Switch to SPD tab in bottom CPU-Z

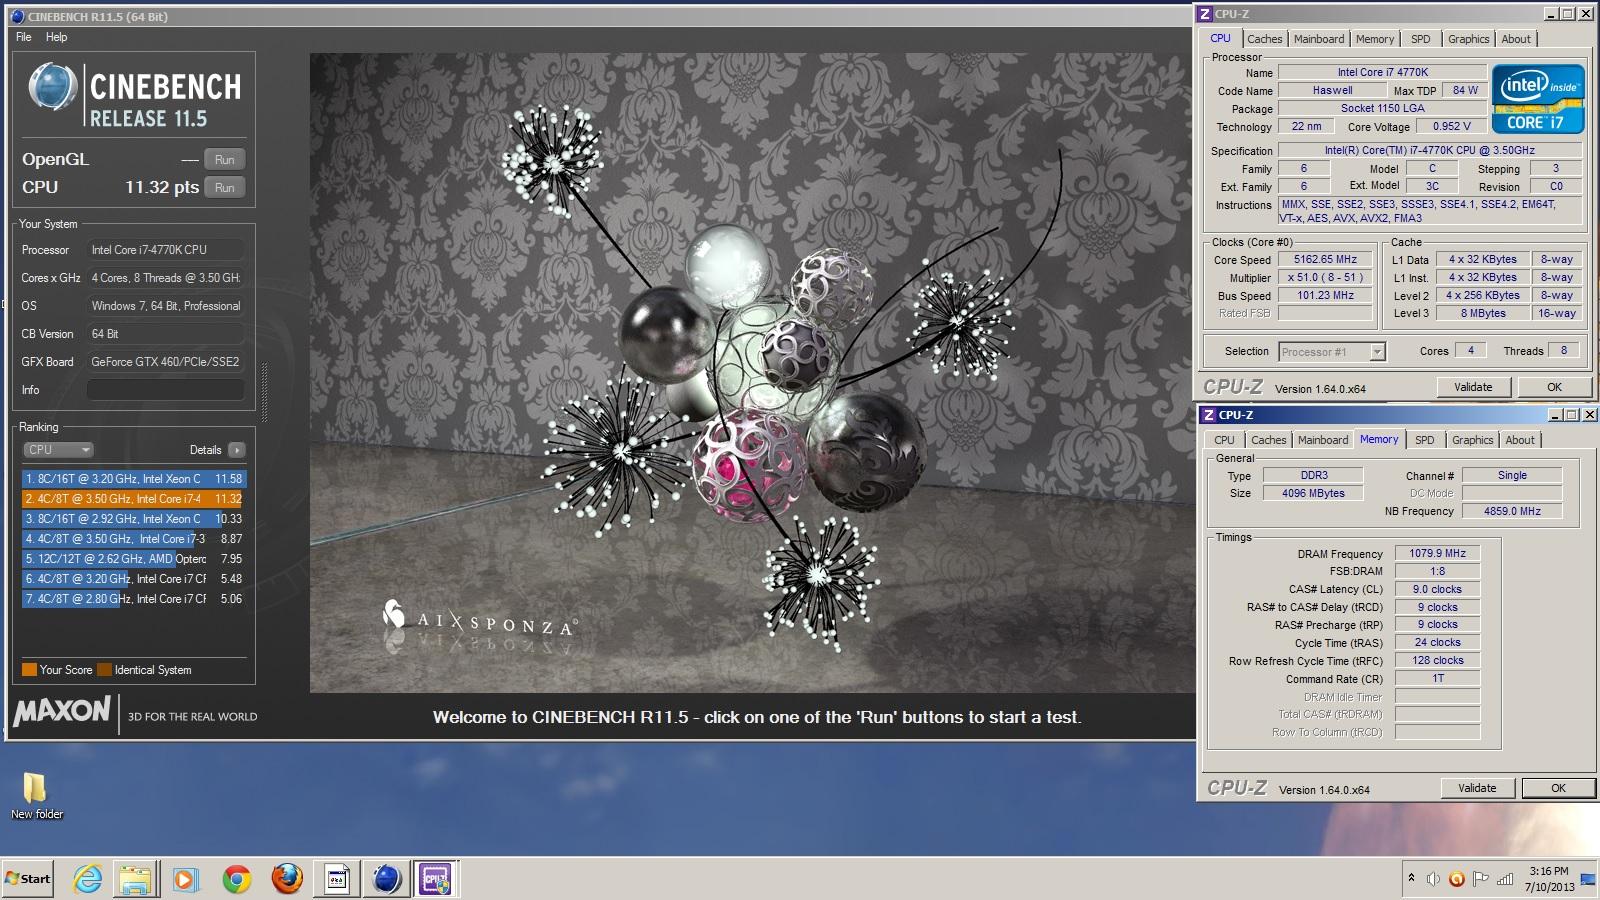coord(1425,440)
